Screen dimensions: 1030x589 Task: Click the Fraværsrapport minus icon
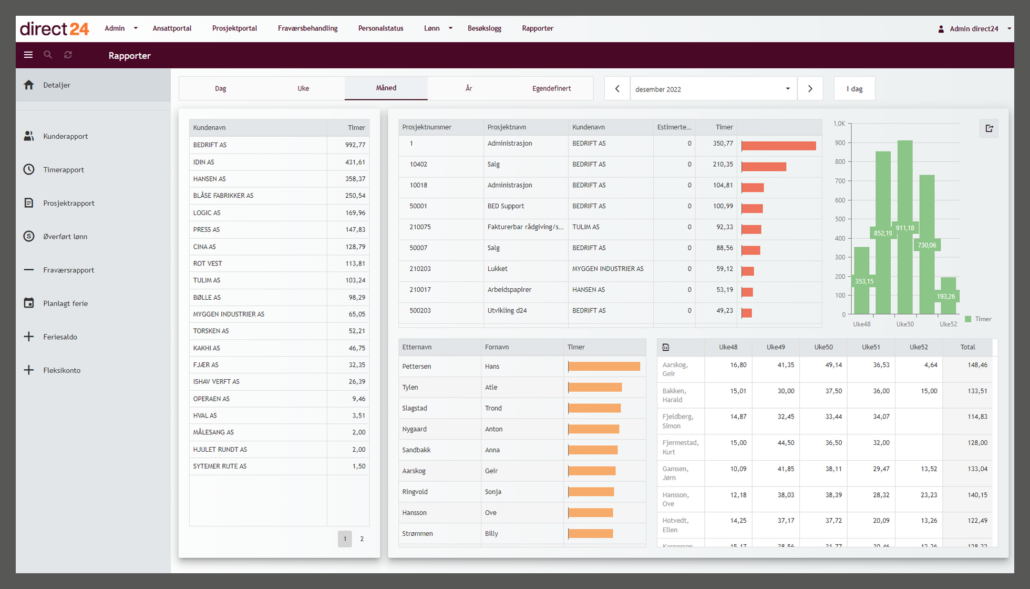[29, 270]
